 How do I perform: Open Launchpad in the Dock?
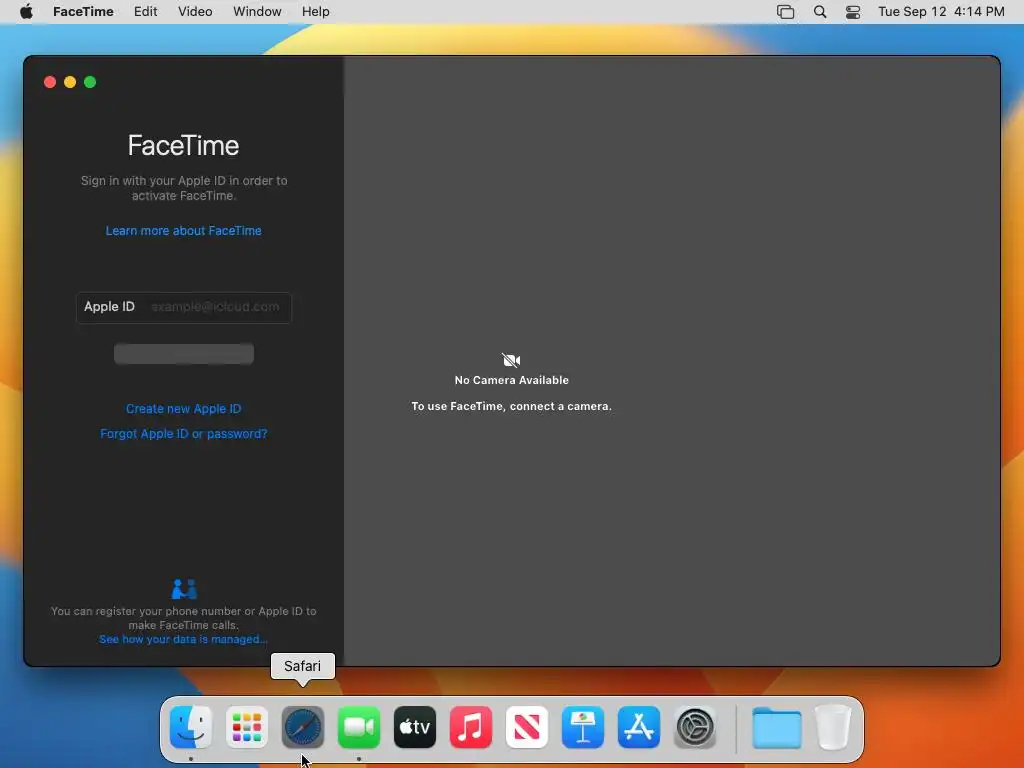point(247,727)
